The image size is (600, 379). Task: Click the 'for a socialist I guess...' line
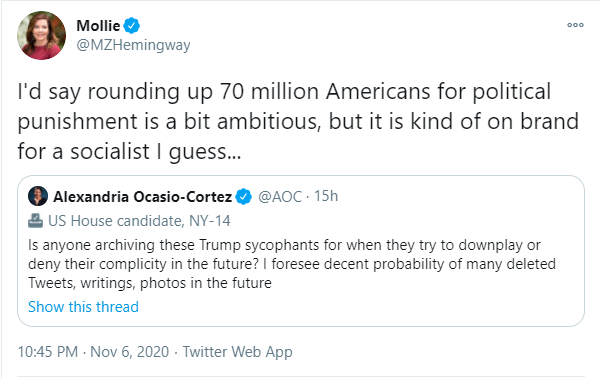(x=129, y=152)
